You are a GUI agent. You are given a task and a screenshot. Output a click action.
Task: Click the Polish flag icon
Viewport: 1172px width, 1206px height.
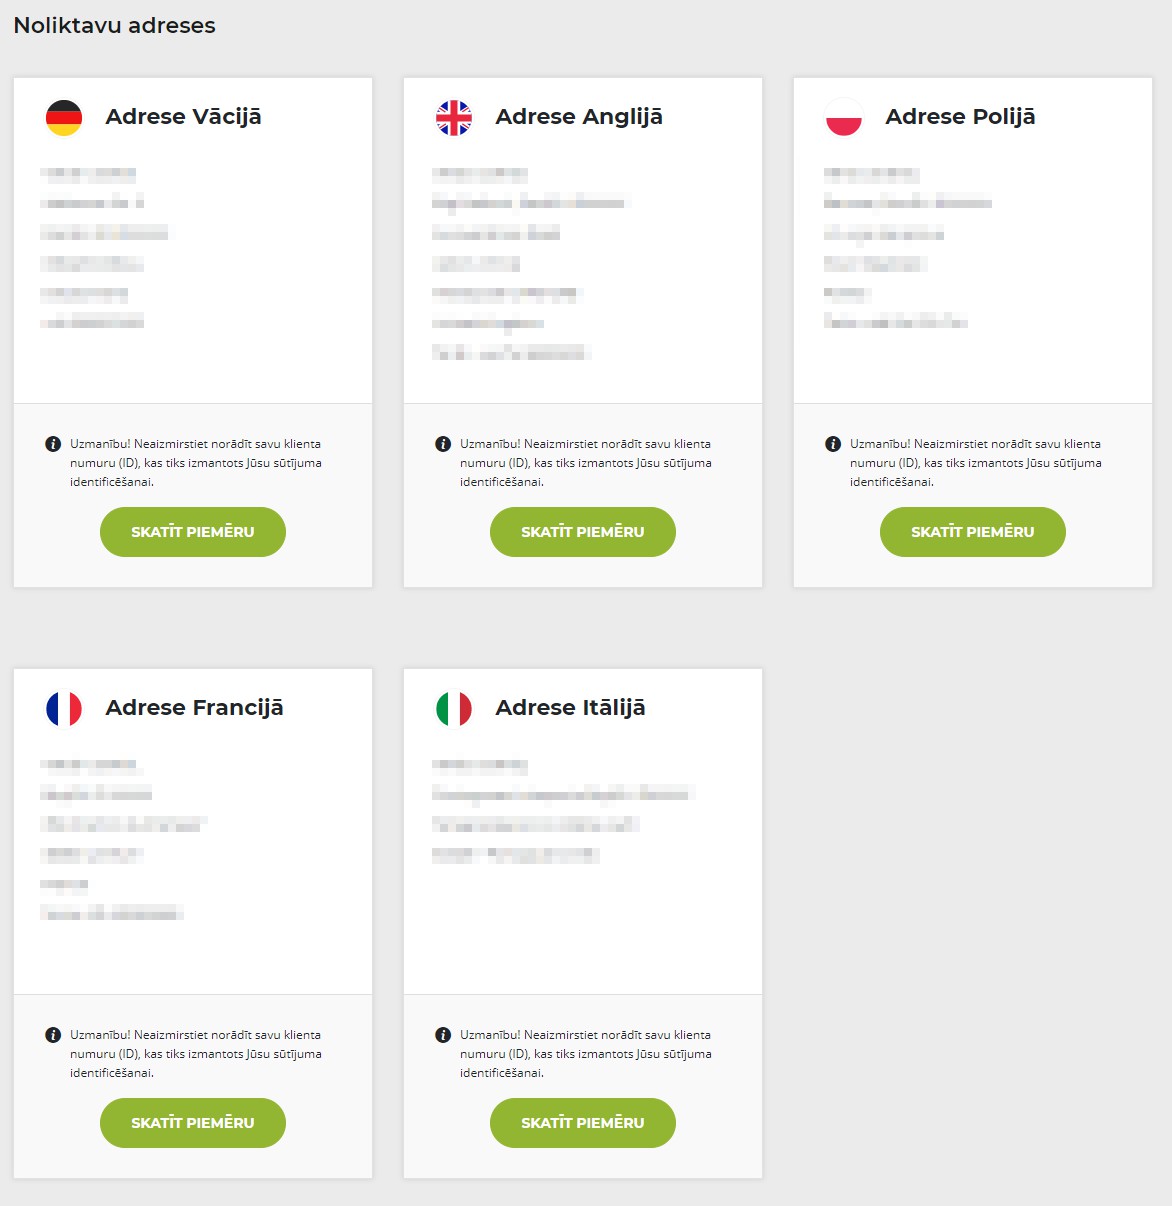[x=844, y=118]
